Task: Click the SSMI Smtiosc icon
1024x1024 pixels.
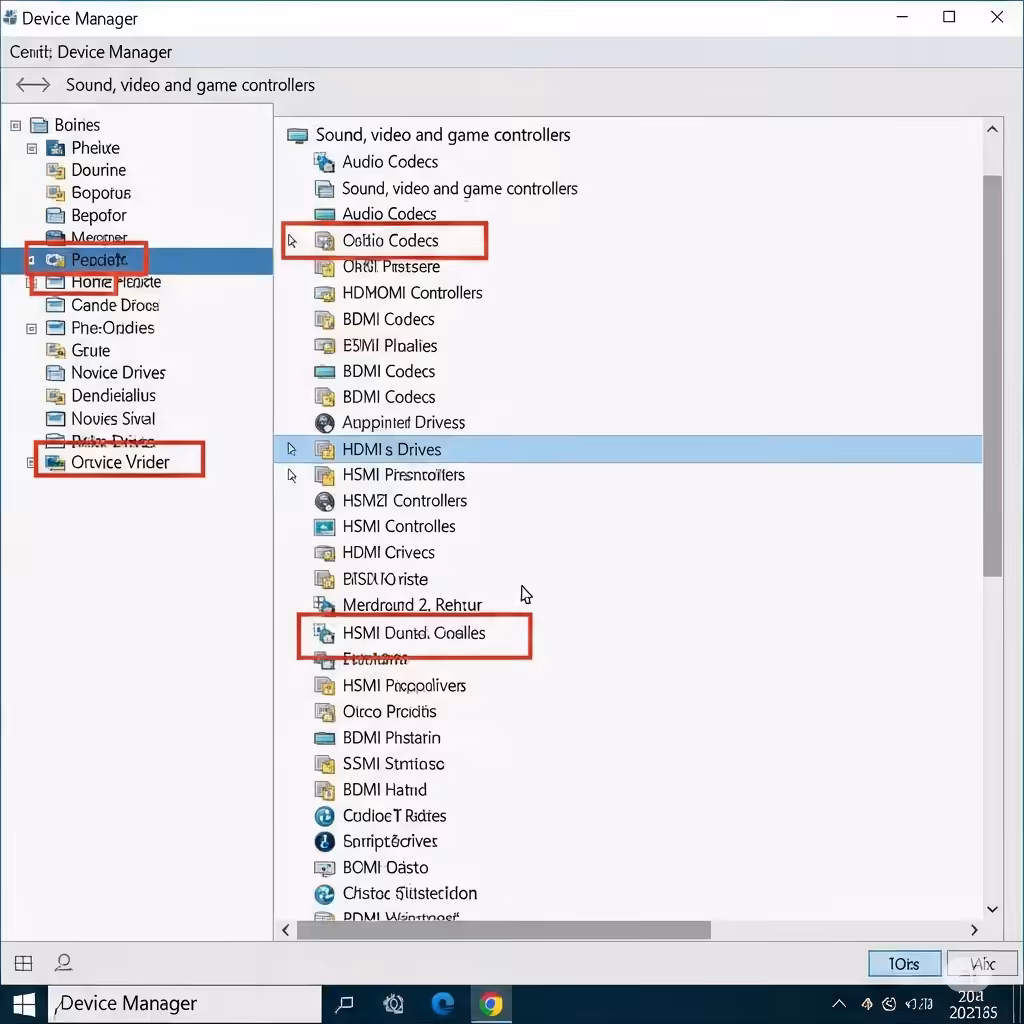Action: [324, 763]
